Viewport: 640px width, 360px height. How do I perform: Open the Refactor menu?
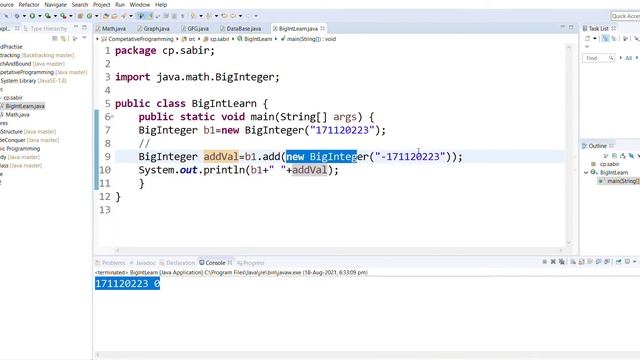[29, 4]
